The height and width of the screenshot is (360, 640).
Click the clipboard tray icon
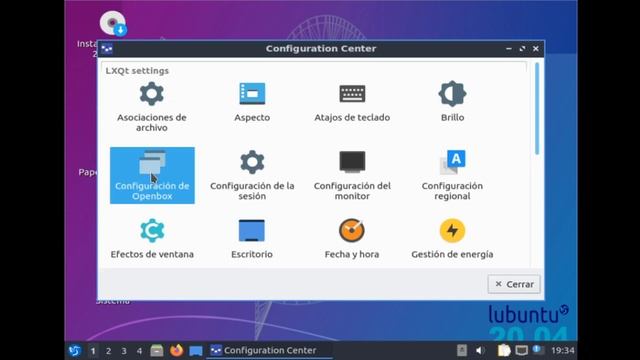(x=504, y=350)
